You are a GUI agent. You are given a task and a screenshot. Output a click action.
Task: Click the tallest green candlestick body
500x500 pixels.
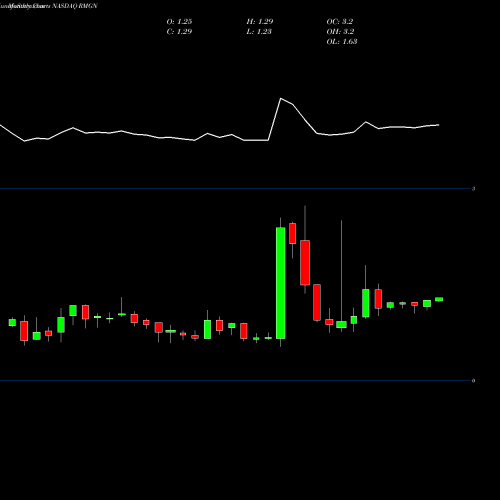click(280, 283)
